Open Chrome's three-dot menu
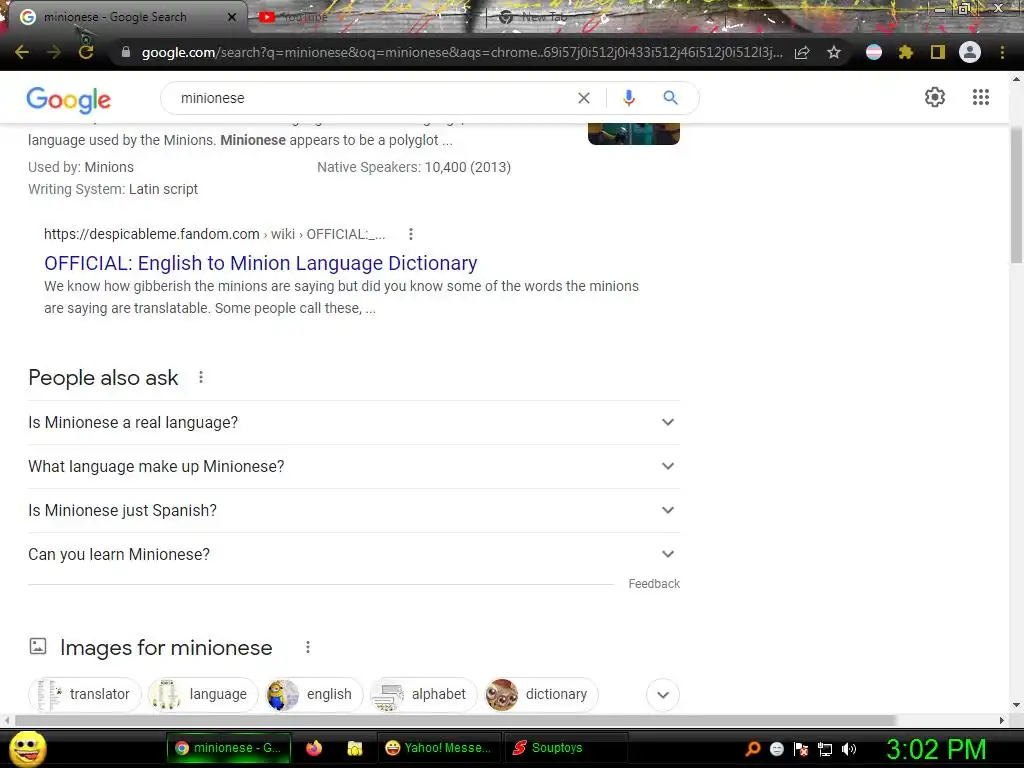Viewport: 1024px width, 768px height. 1002,52
